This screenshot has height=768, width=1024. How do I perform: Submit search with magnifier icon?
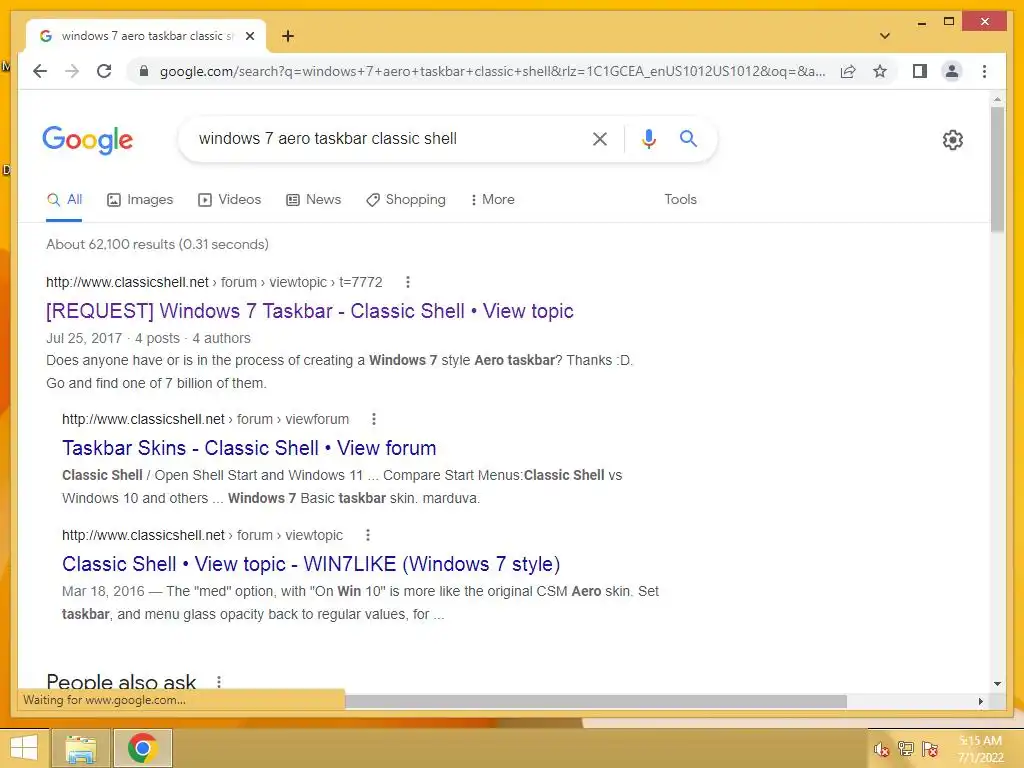tap(688, 138)
